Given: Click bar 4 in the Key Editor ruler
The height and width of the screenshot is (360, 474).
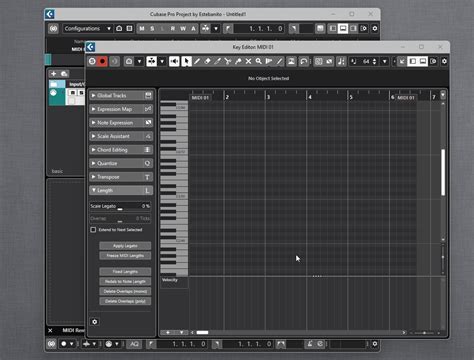Looking at the screenshot, I should click(x=310, y=97).
